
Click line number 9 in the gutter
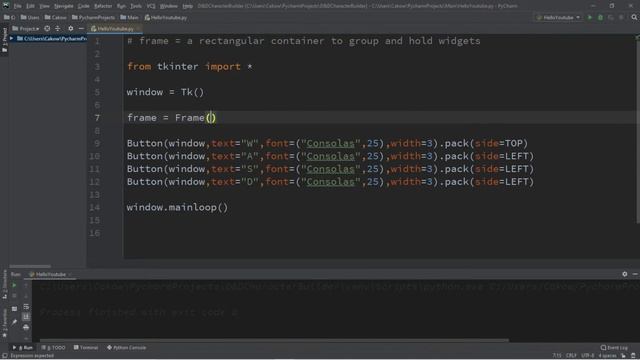(x=97, y=143)
